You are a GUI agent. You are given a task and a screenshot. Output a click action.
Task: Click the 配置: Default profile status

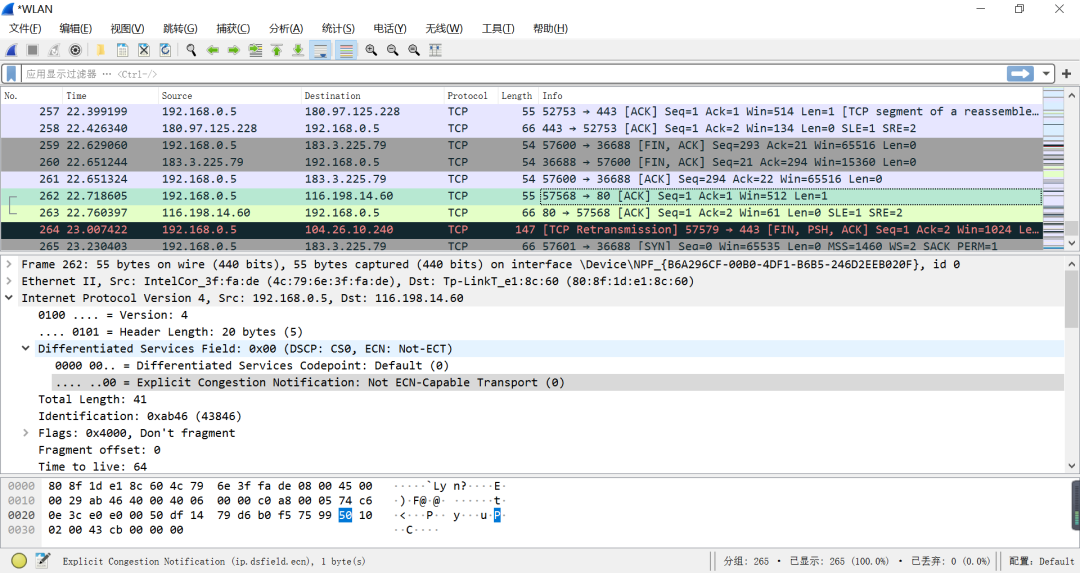tap(1041, 561)
